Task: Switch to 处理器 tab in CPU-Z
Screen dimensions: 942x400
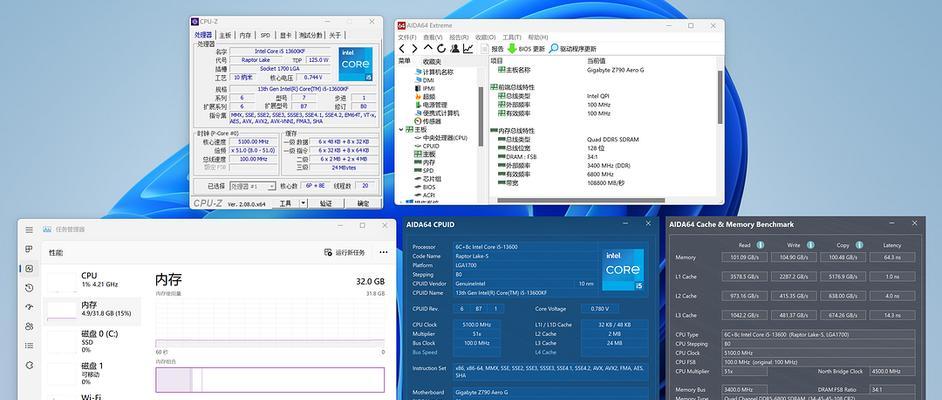Action: pos(203,35)
